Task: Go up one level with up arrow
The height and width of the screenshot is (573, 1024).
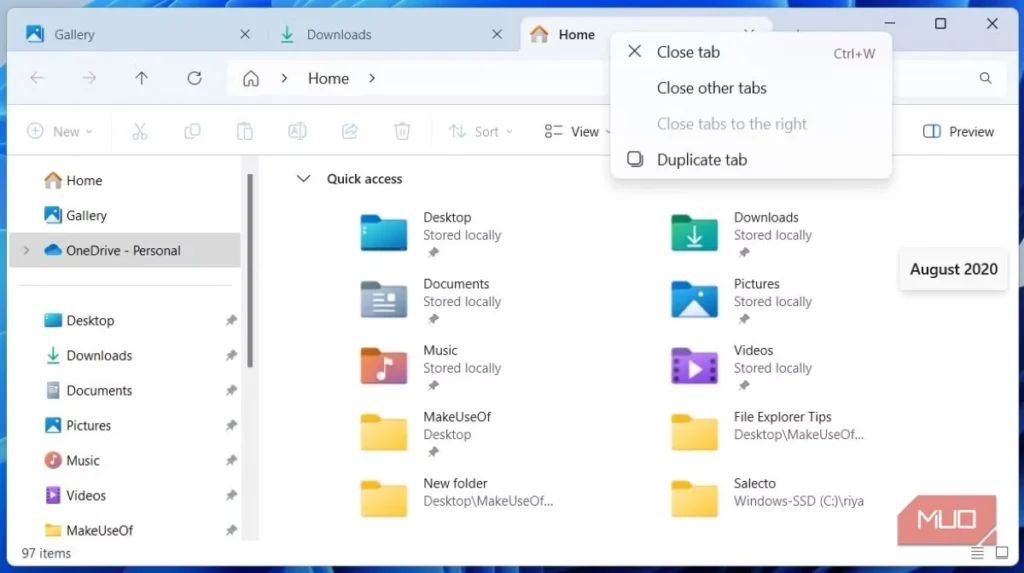Action: point(142,78)
